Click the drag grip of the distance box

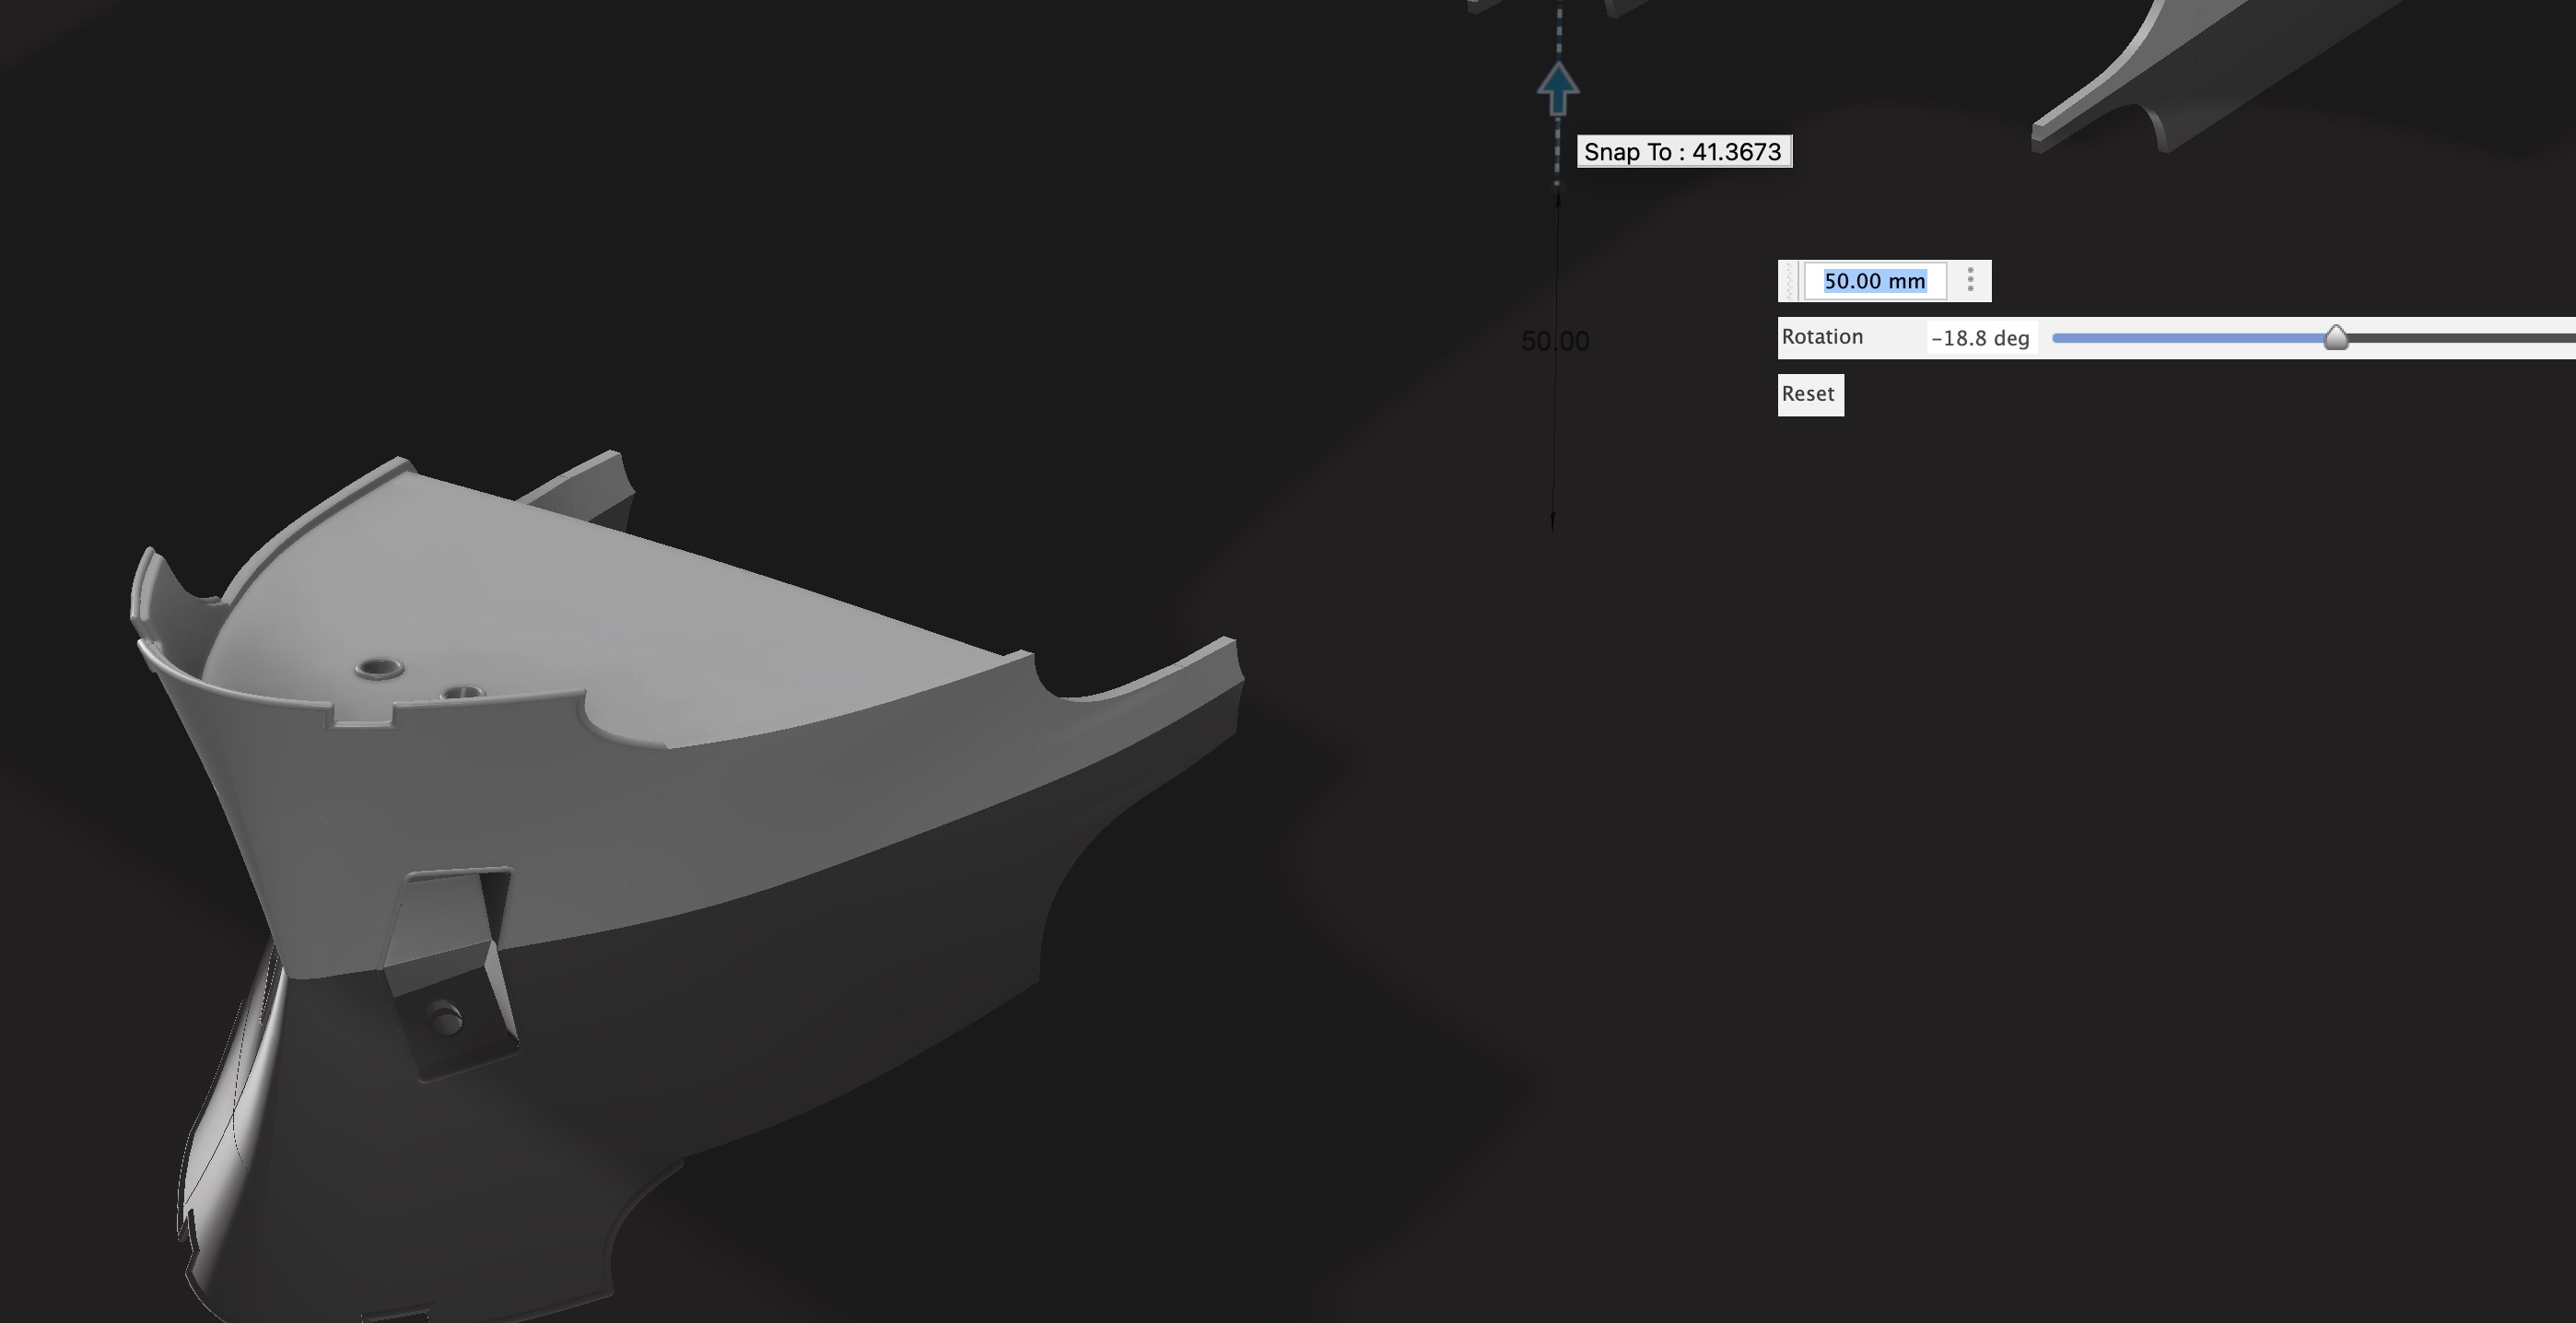pos(1790,281)
